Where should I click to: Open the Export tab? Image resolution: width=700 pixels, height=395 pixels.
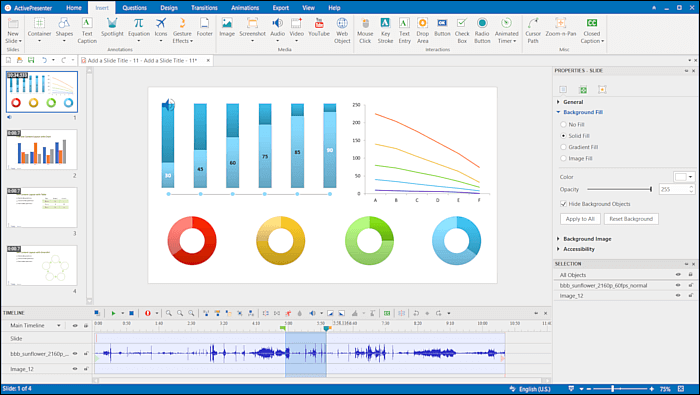tap(280, 8)
